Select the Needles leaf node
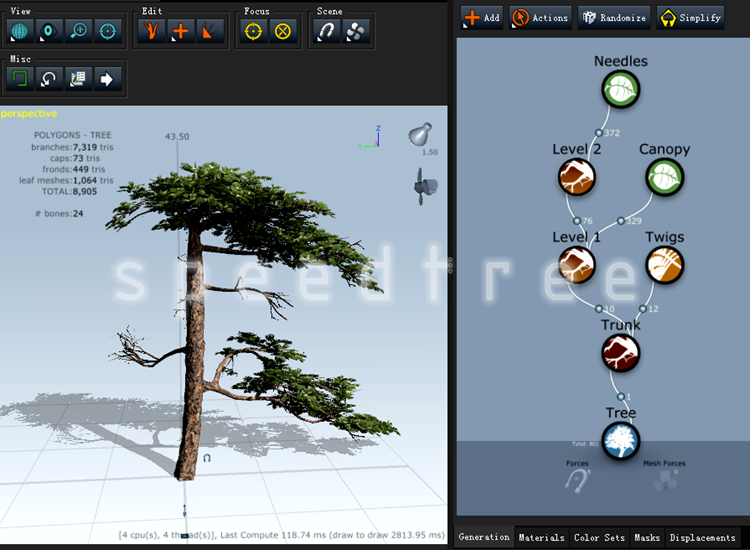The height and width of the screenshot is (550, 750). [620, 90]
